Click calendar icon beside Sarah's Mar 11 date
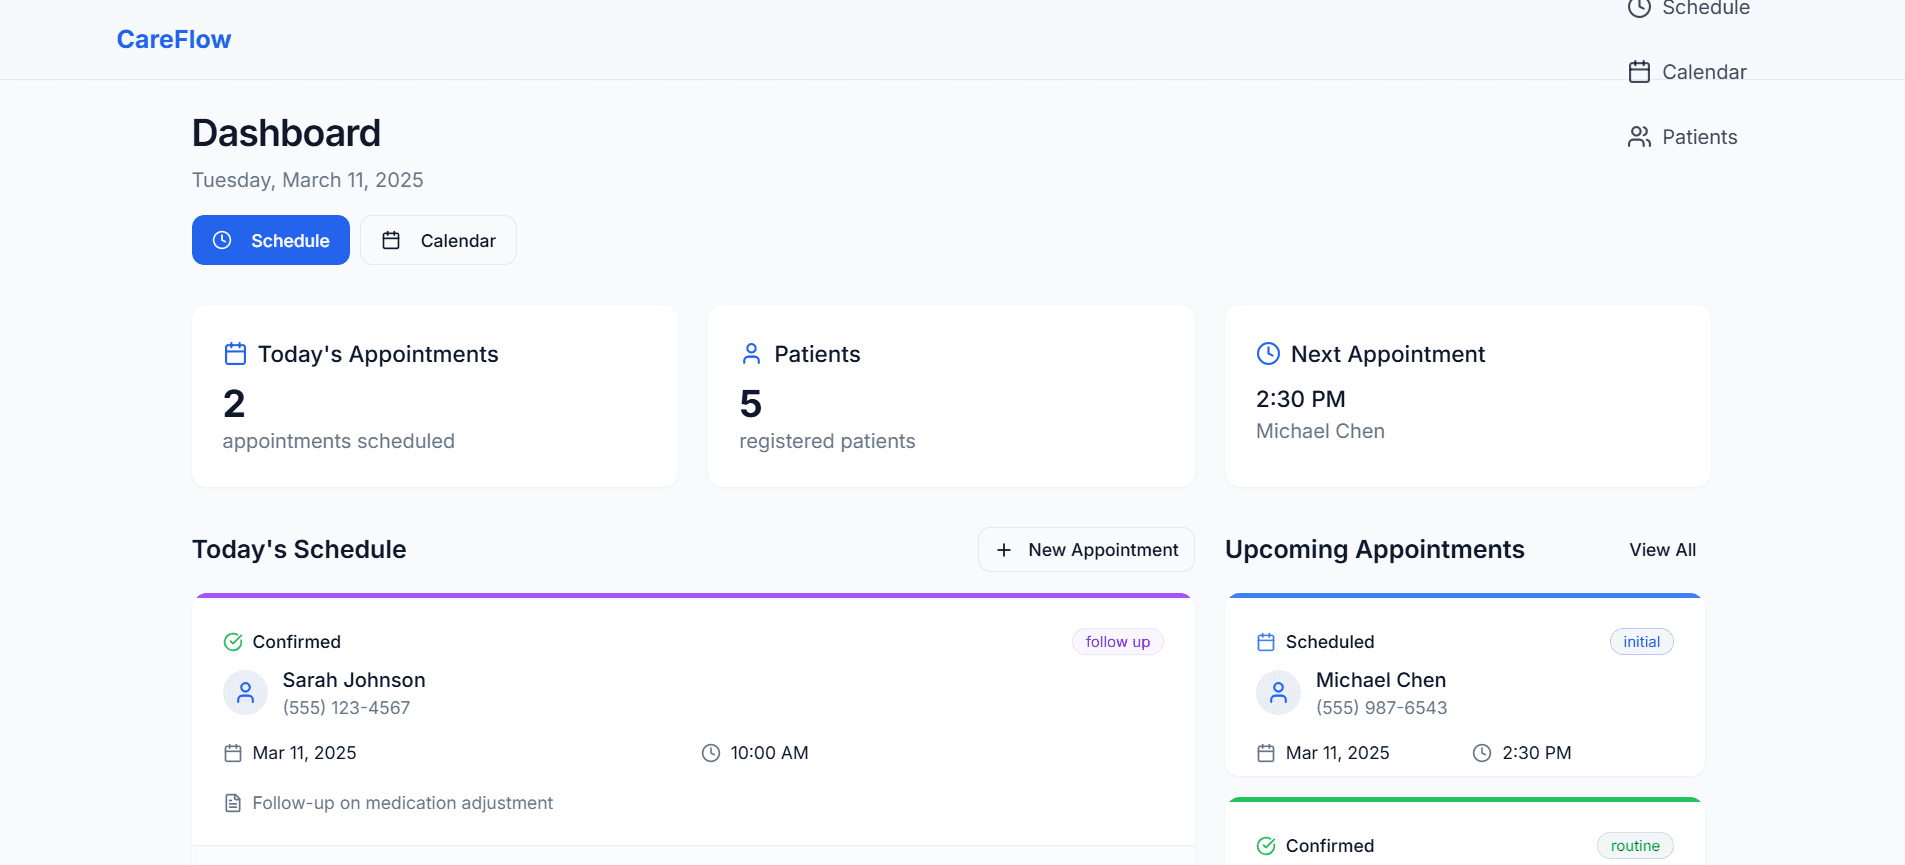This screenshot has height=865, width=1905. point(233,753)
